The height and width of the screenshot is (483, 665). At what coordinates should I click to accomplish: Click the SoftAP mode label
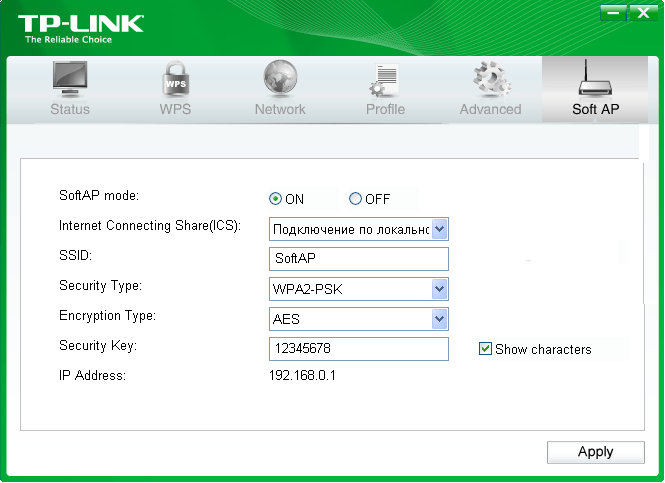(x=99, y=195)
